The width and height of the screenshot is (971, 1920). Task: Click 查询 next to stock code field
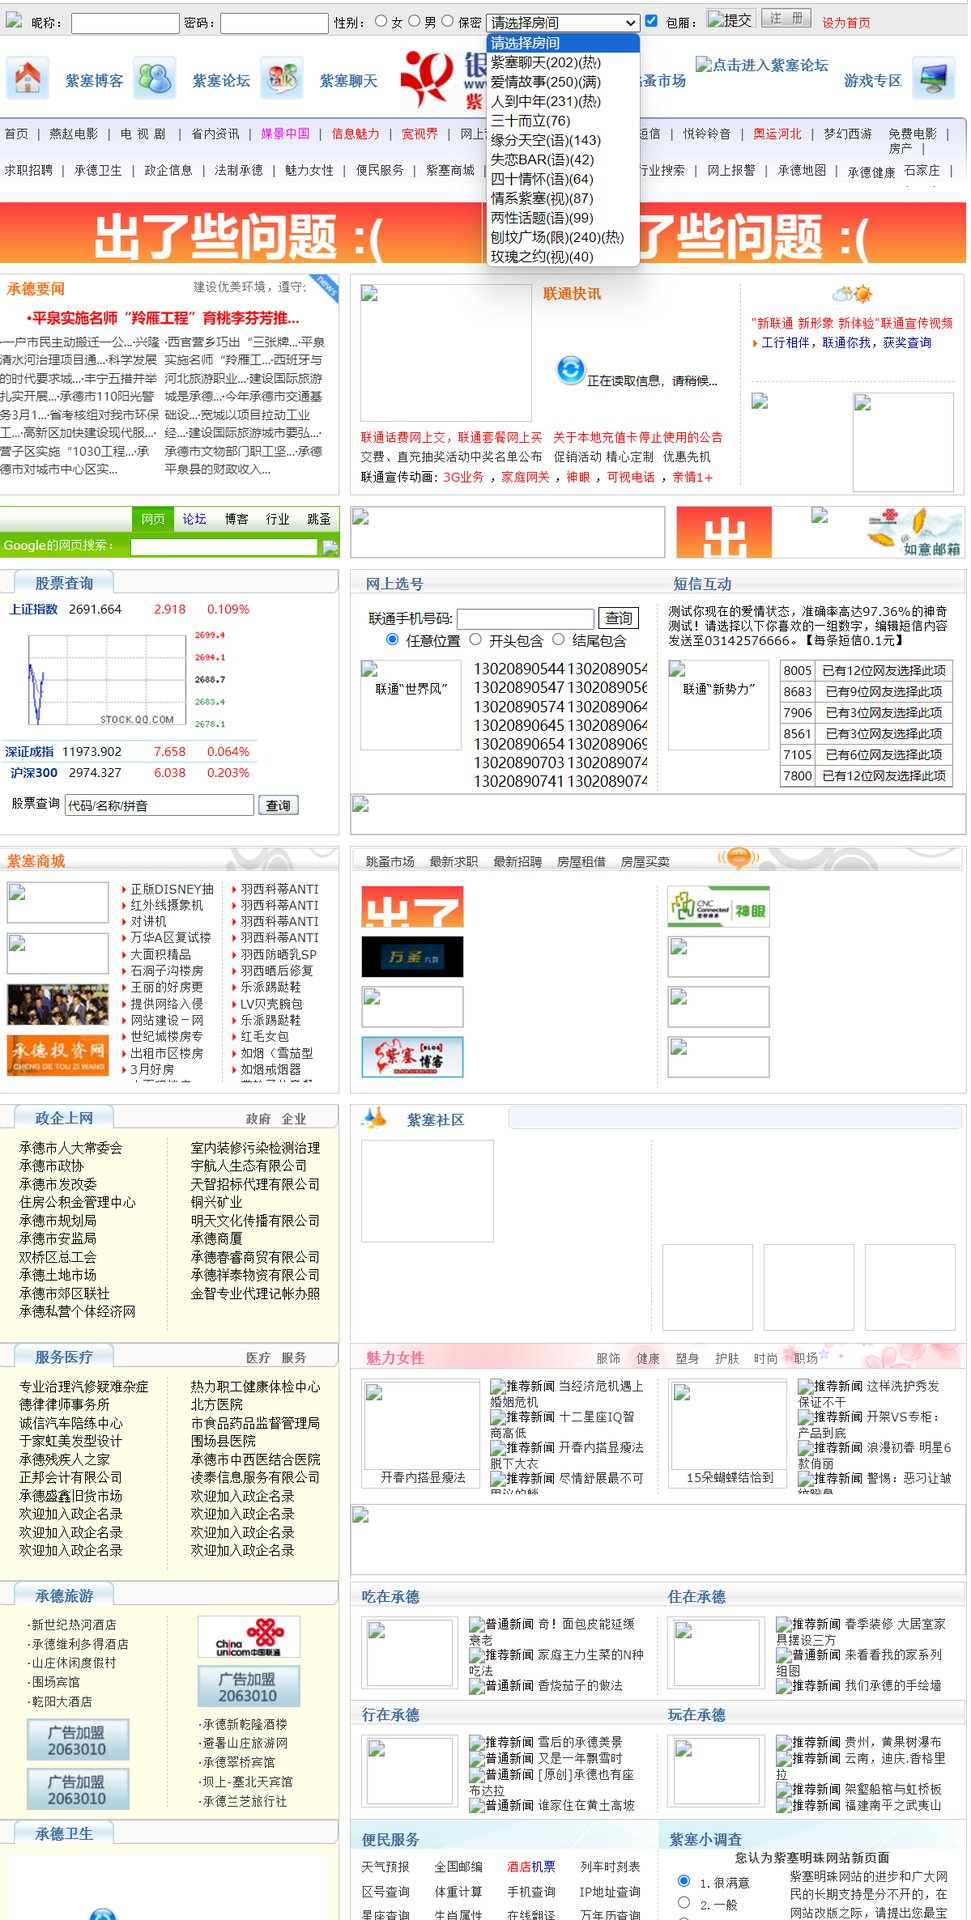[x=278, y=805]
